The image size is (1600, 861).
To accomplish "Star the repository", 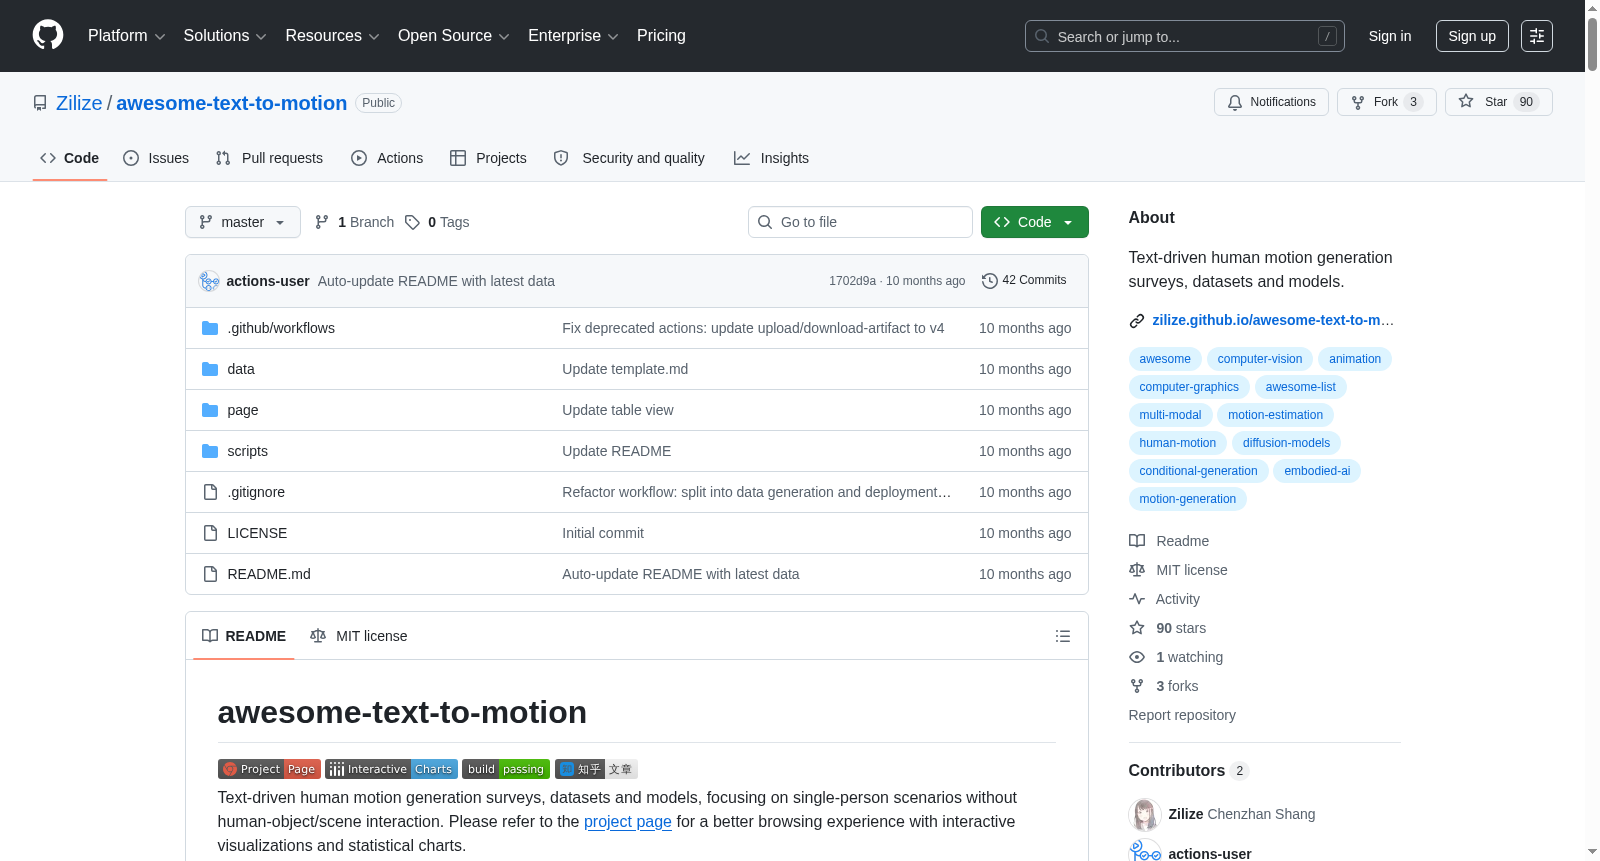I will pyautogui.click(x=1498, y=102).
